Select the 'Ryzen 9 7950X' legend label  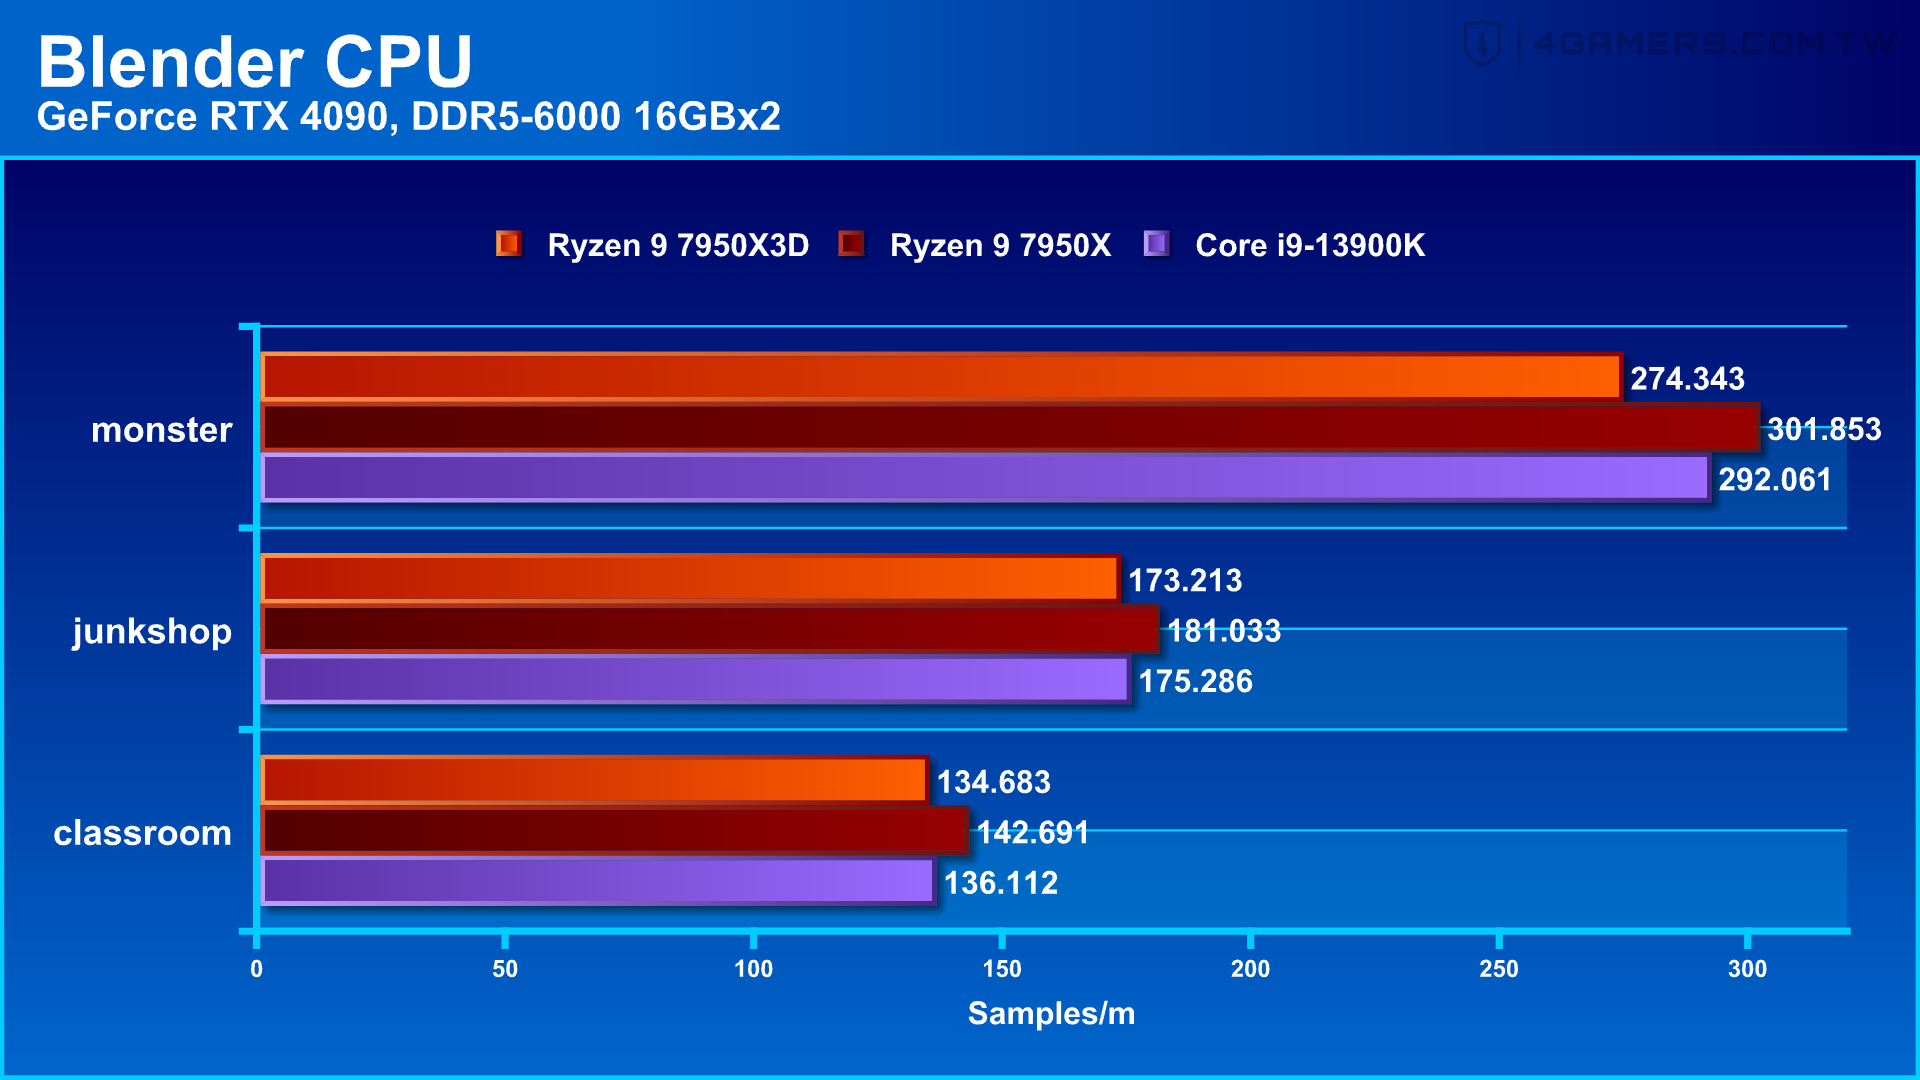tap(1000, 245)
